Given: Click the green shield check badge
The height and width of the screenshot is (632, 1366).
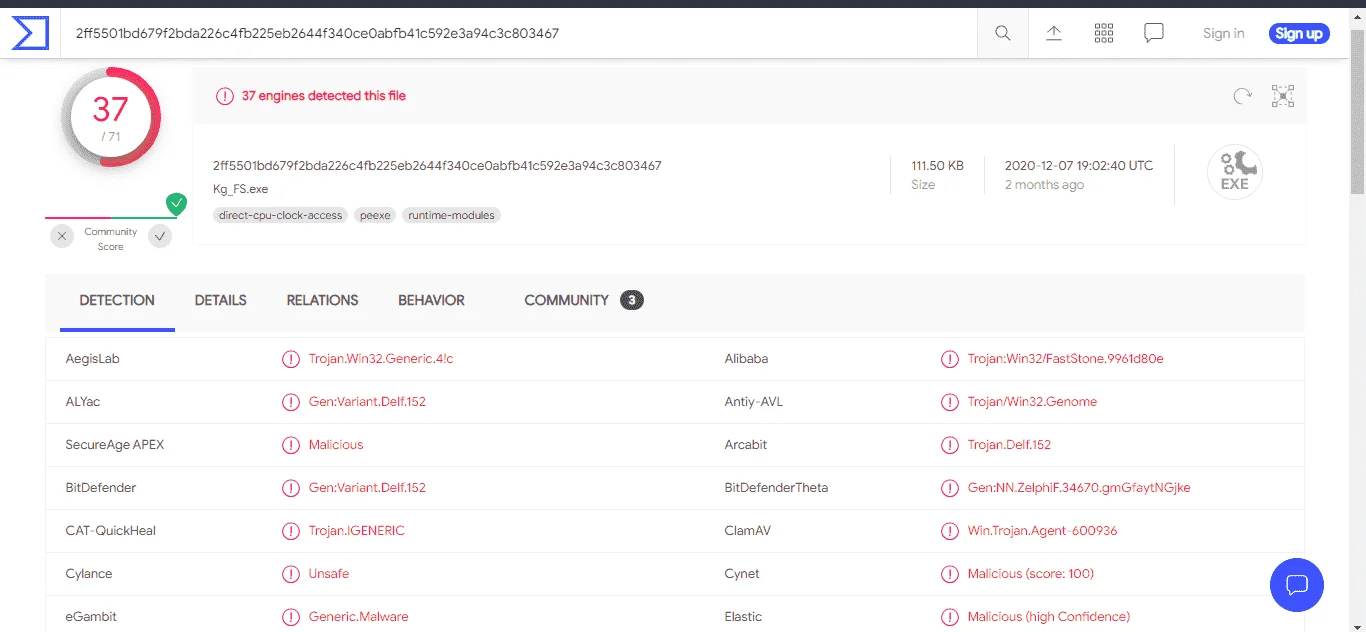Looking at the screenshot, I should click(177, 204).
